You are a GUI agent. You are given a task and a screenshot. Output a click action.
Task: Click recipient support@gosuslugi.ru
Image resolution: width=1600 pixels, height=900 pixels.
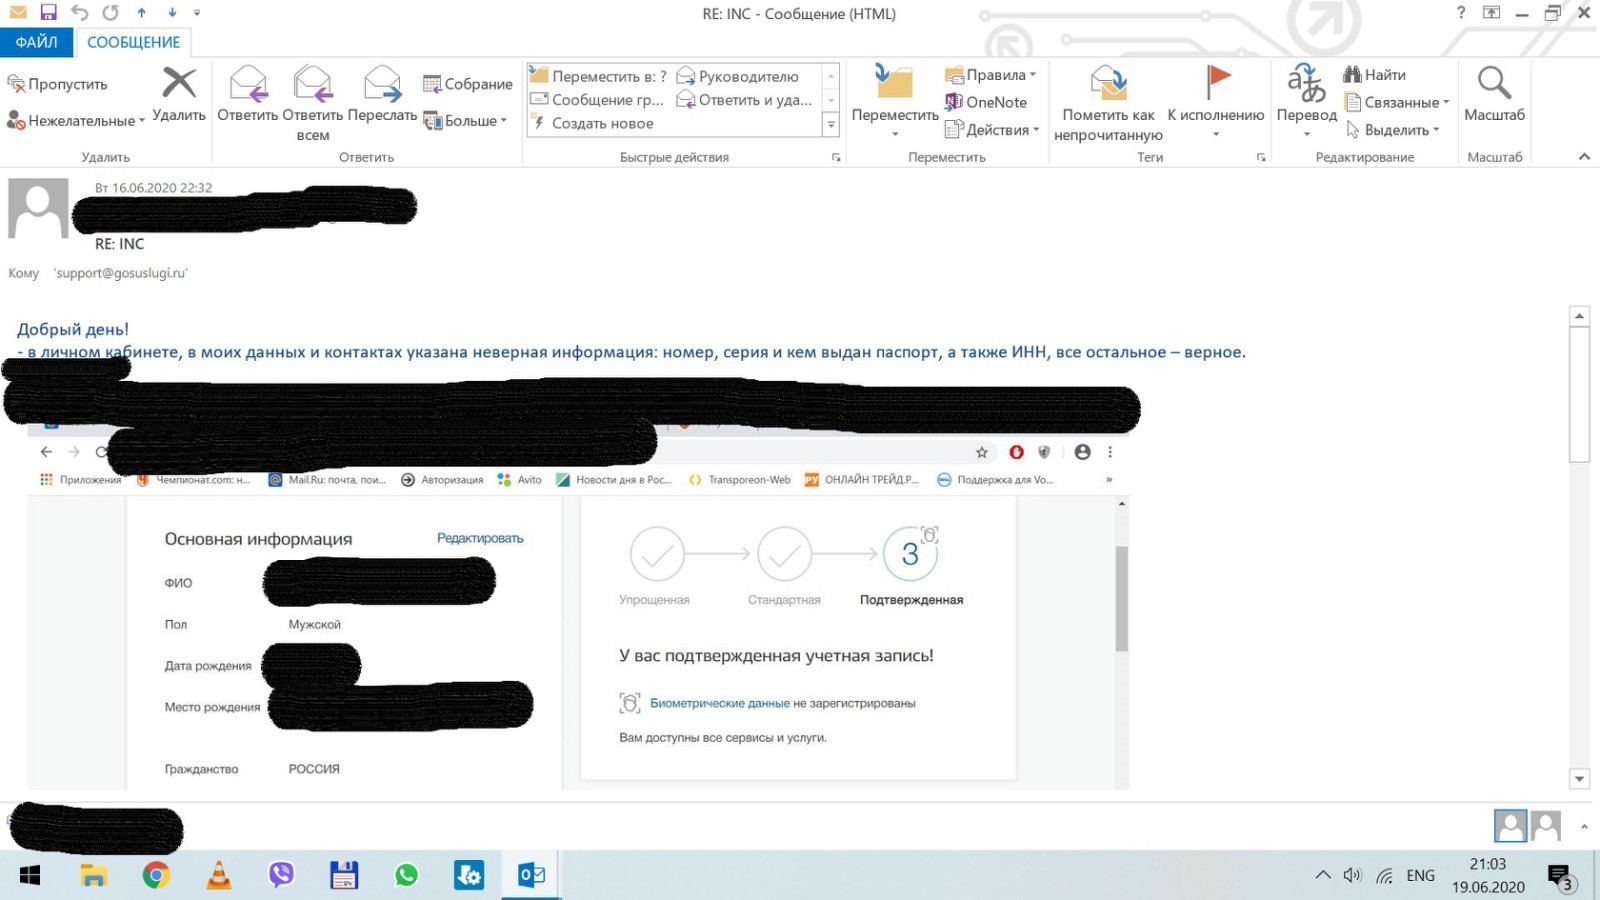coord(121,273)
